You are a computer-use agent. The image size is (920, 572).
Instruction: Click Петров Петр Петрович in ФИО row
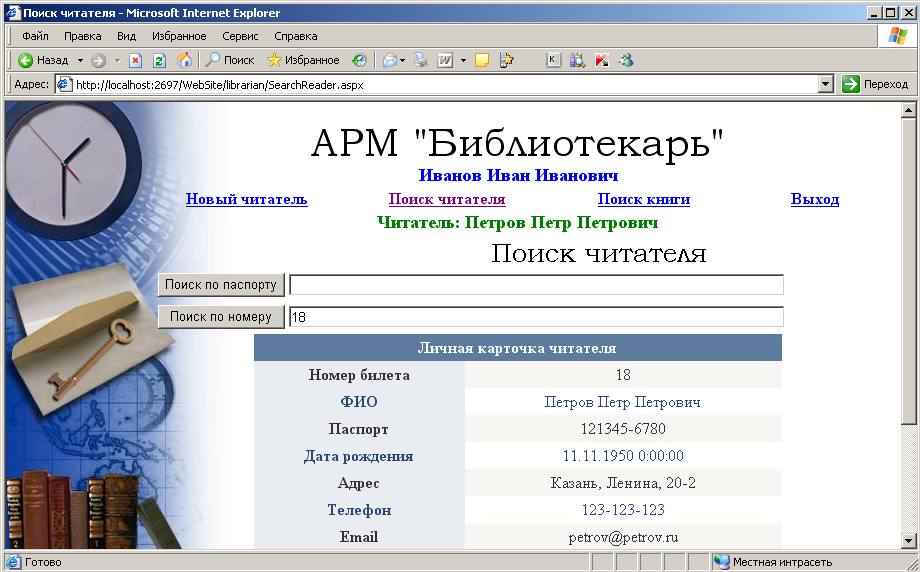click(623, 402)
